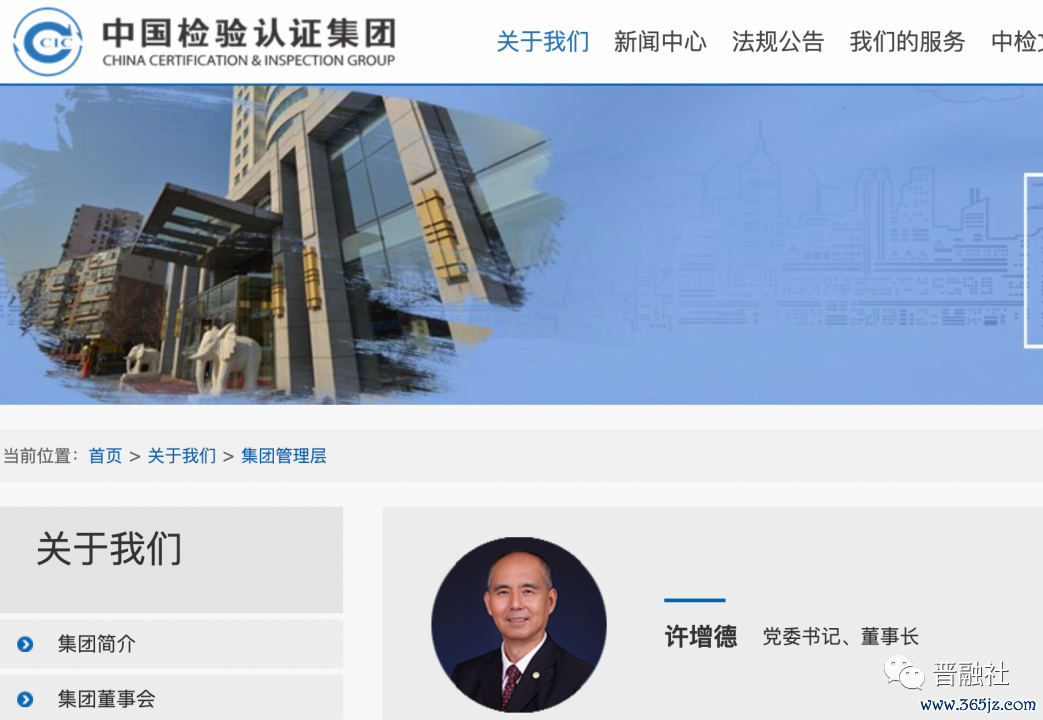The image size is (1043, 720).
Task: Open the 关于我们 navigation menu
Action: pyautogui.click(x=543, y=42)
